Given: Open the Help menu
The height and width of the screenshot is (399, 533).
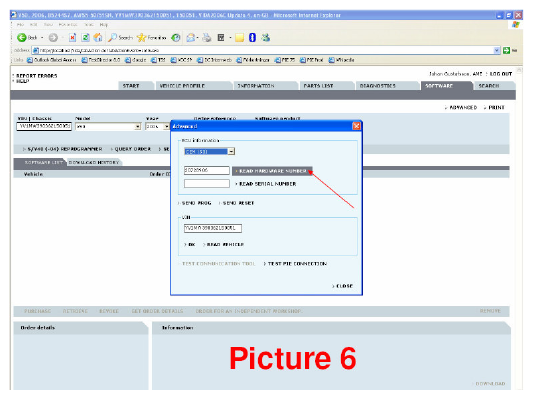Looking at the screenshot, I should click(x=104, y=25).
